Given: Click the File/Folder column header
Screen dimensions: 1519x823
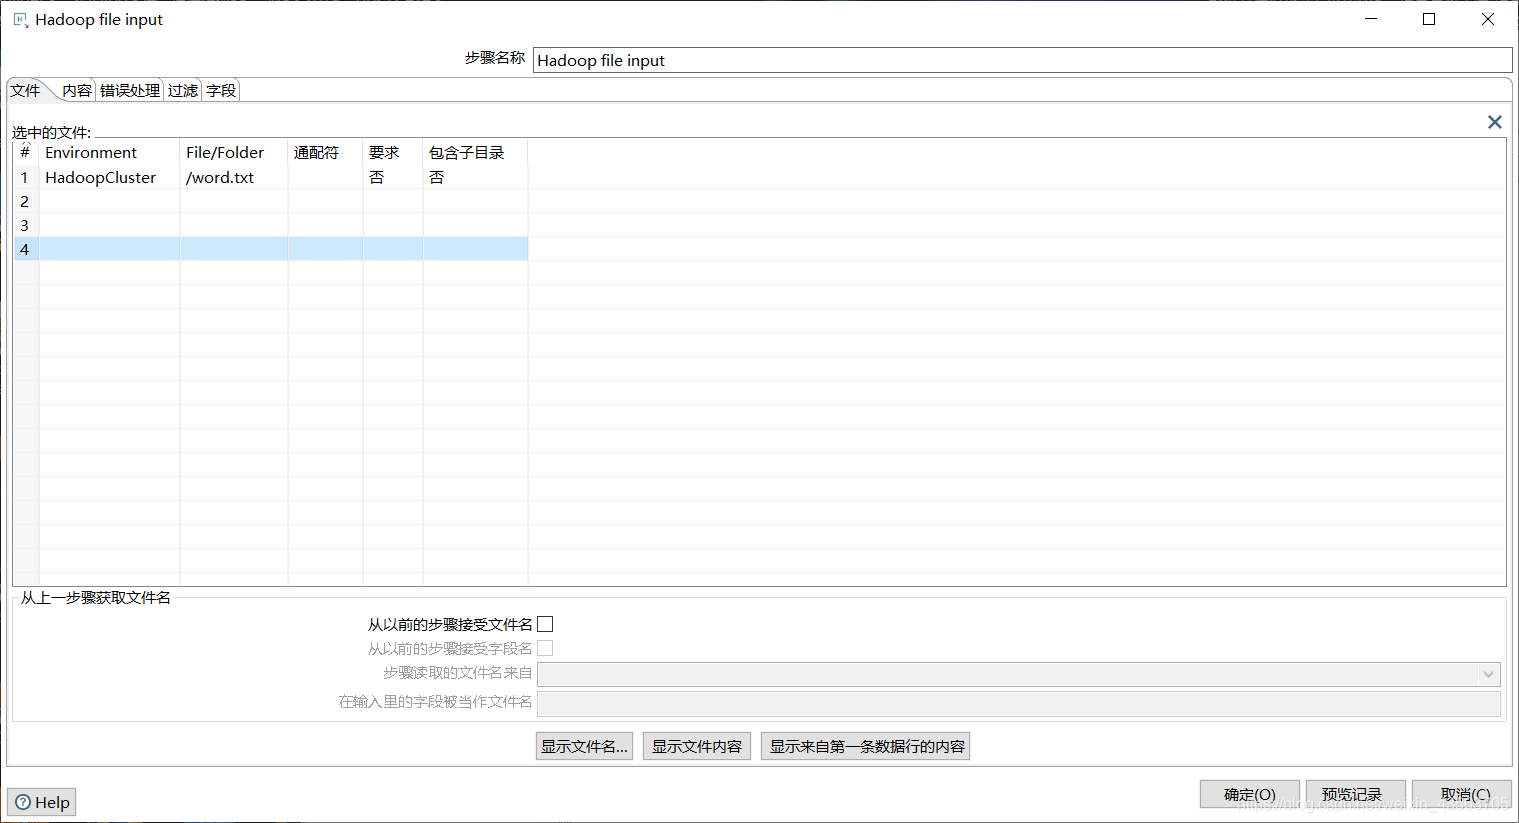Looking at the screenshot, I should (234, 152).
